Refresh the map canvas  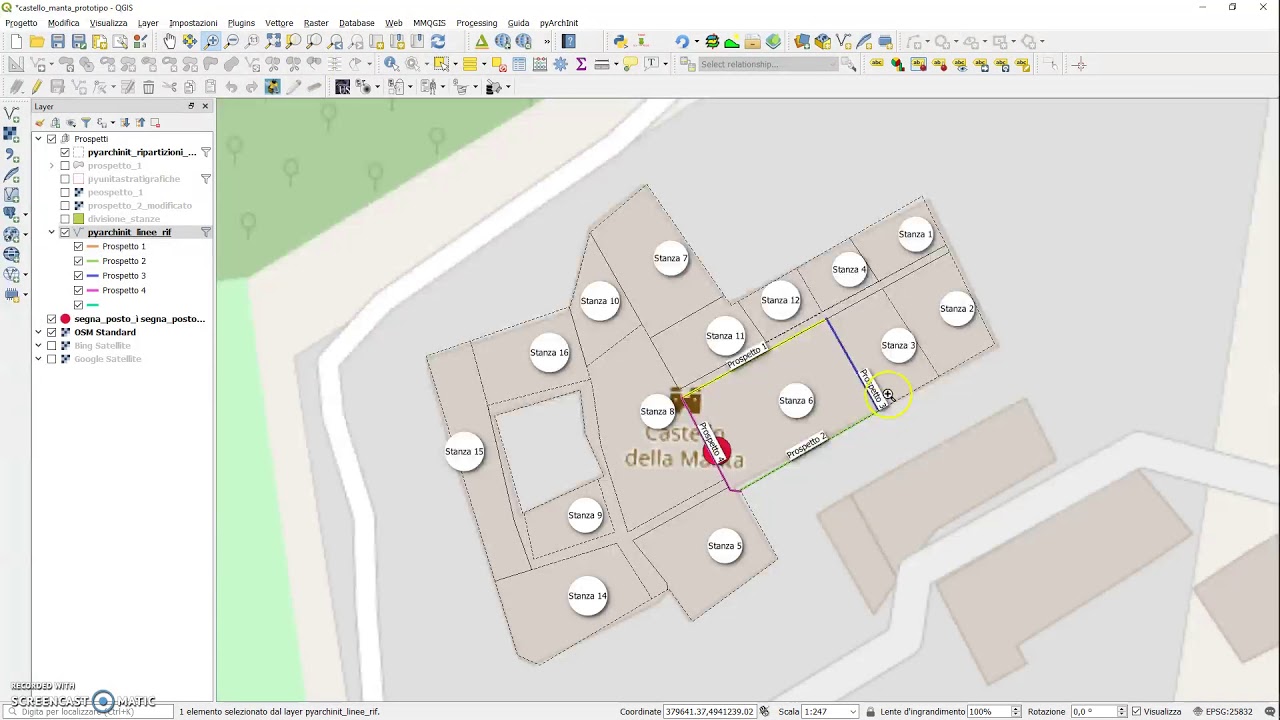[438, 41]
